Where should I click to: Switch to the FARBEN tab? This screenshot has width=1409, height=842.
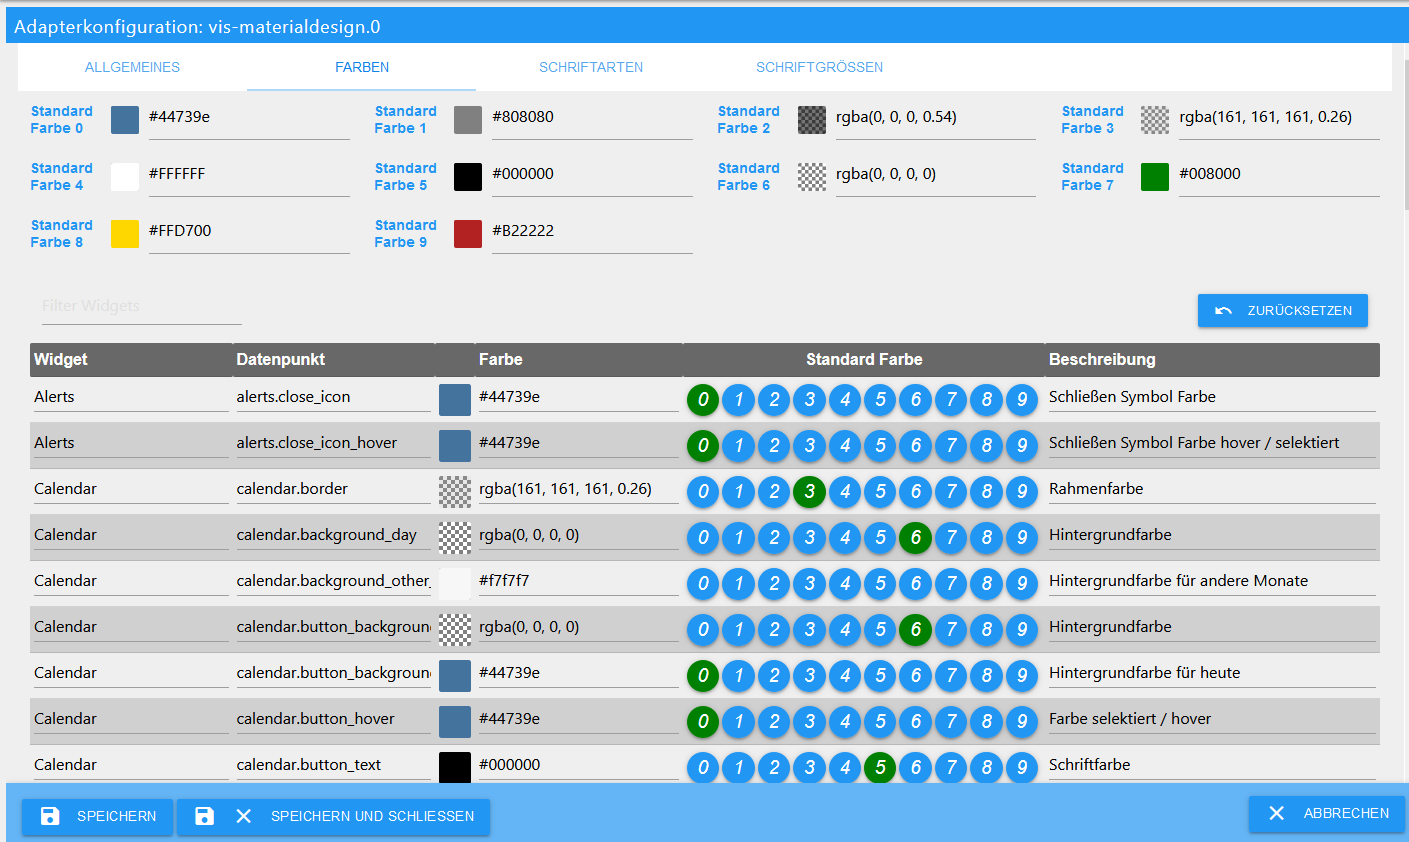point(362,67)
